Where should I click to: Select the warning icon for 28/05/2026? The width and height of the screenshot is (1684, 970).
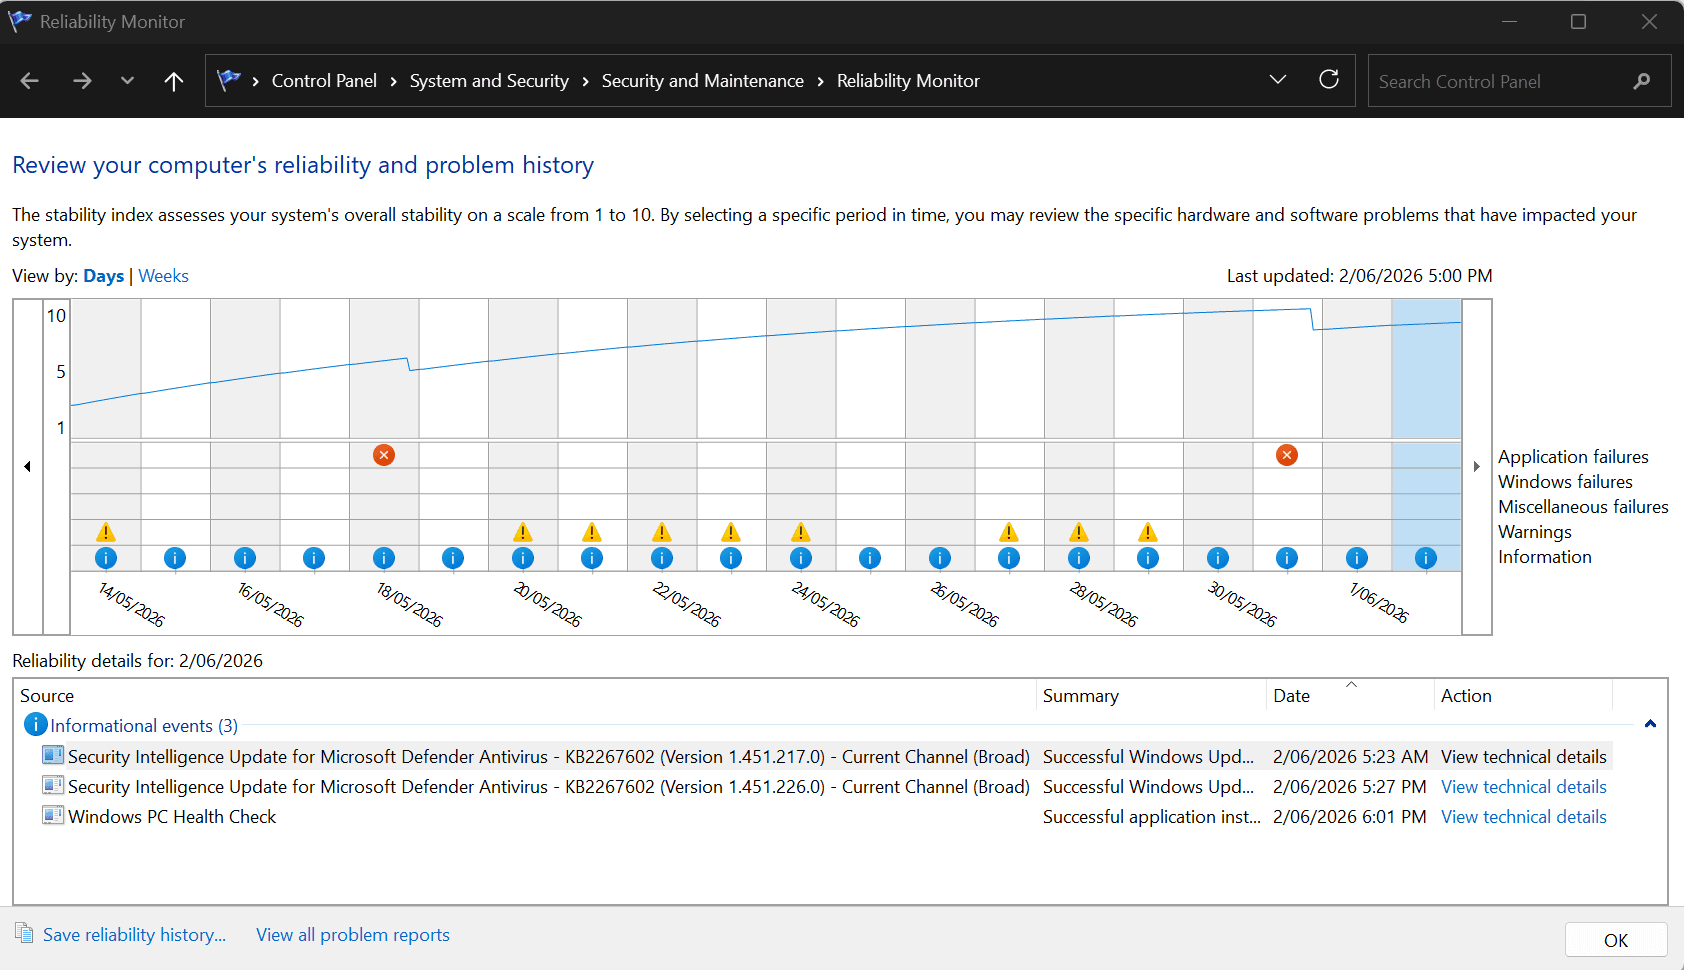1079,532
